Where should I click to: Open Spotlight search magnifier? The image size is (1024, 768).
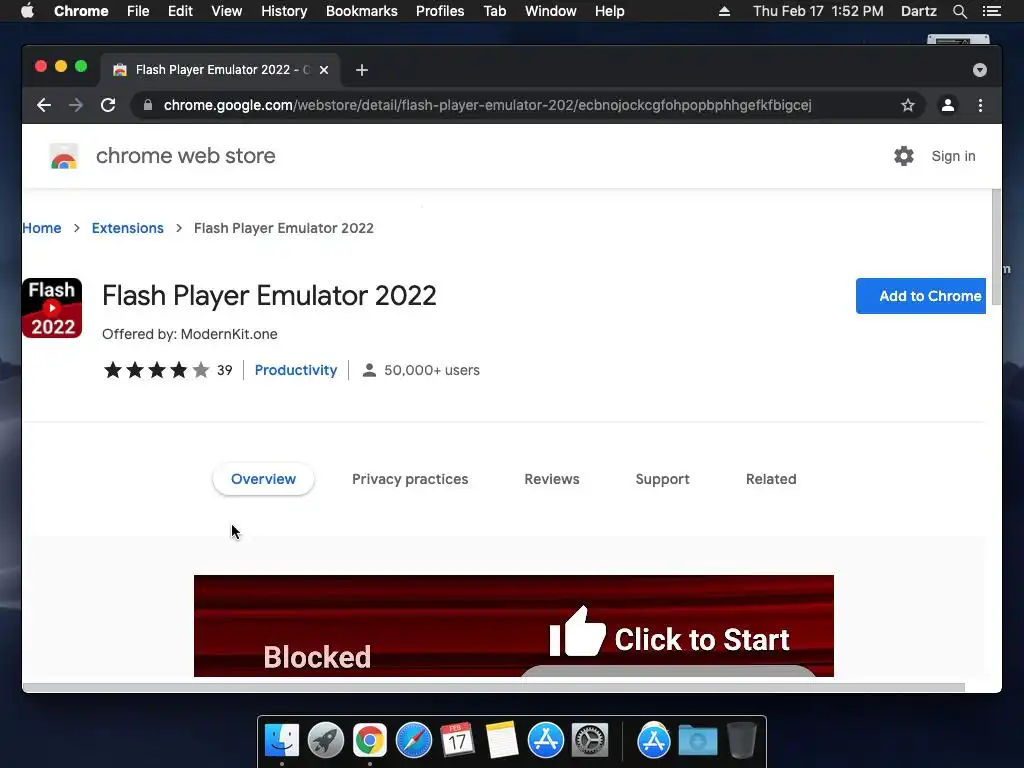pyautogui.click(x=959, y=11)
